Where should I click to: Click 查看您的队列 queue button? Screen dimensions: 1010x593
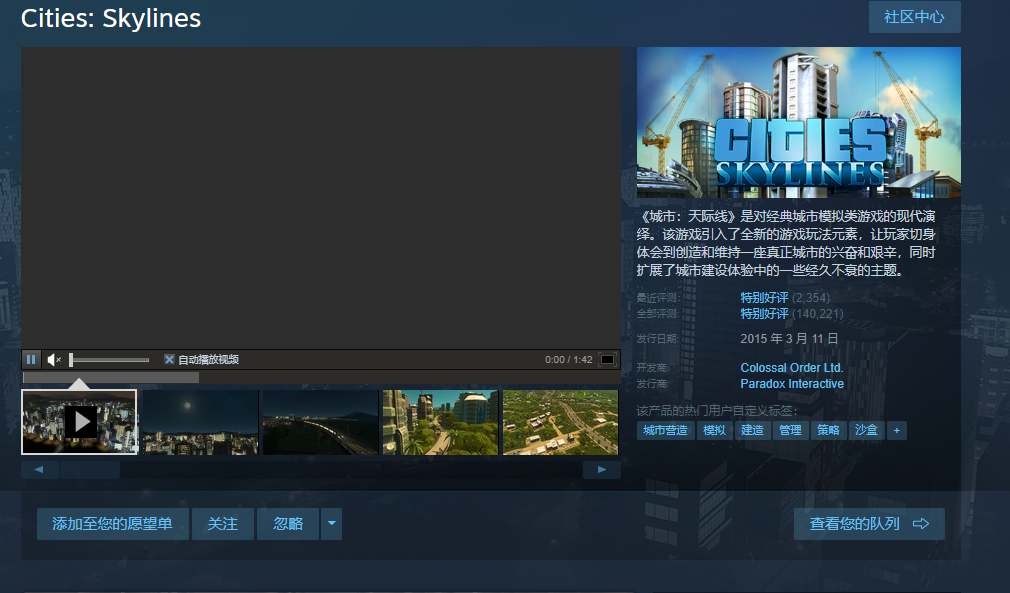[869, 524]
